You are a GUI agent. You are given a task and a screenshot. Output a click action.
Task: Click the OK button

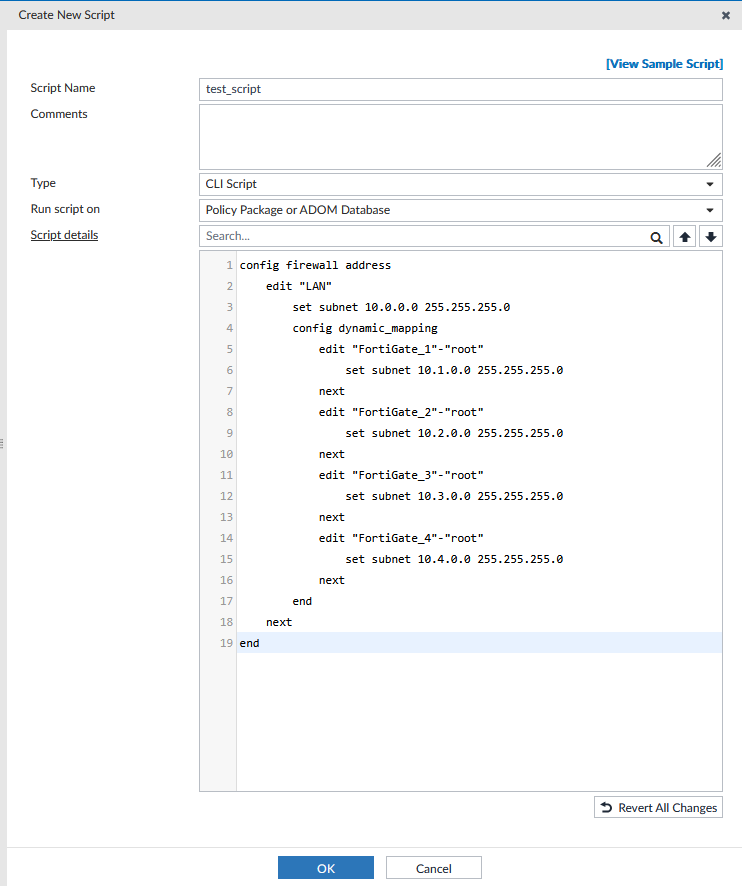[325, 867]
